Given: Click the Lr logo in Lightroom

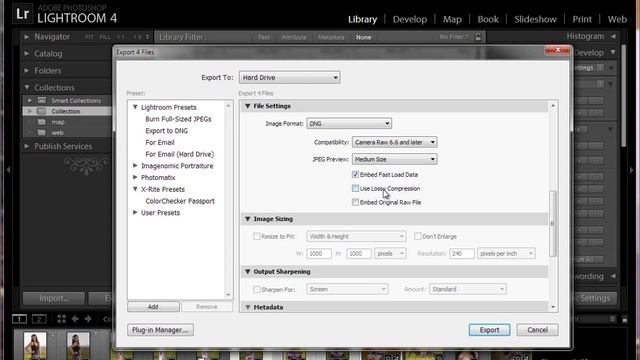Looking at the screenshot, I should (x=22, y=14).
